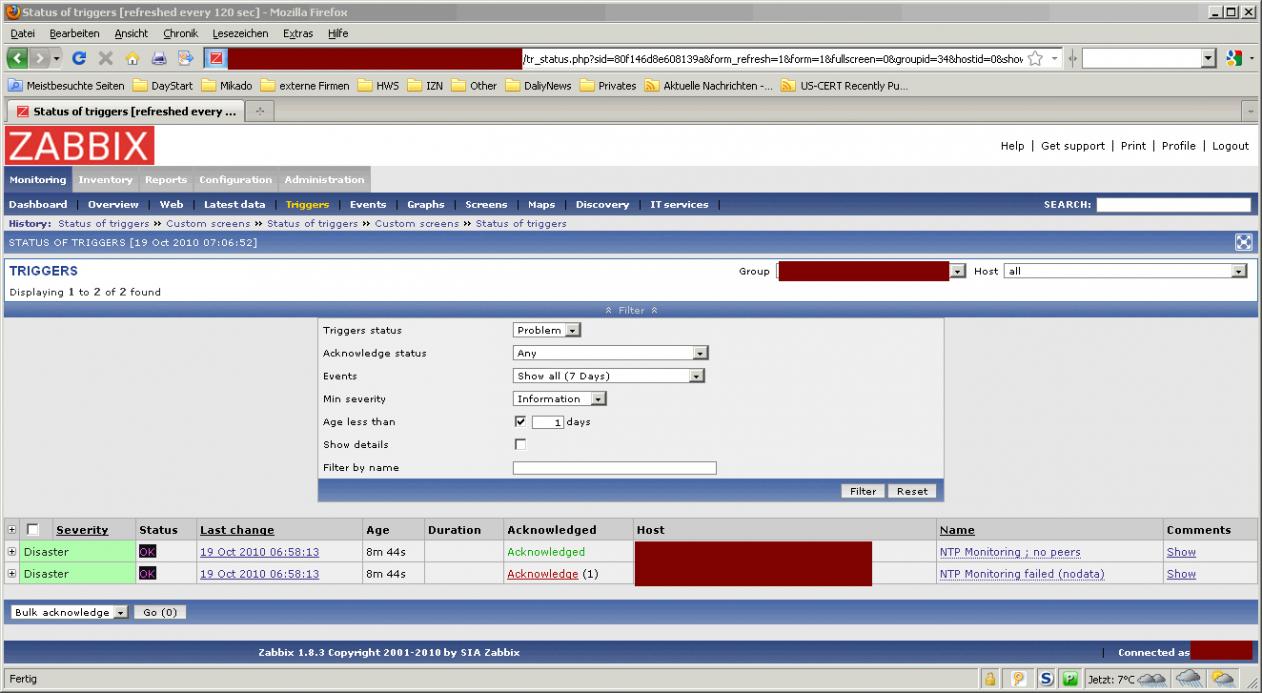The width and height of the screenshot is (1262, 693).
Task: Open 'NTP Monitoring failed (nodata)' trigger link
Action: click(x=1021, y=574)
